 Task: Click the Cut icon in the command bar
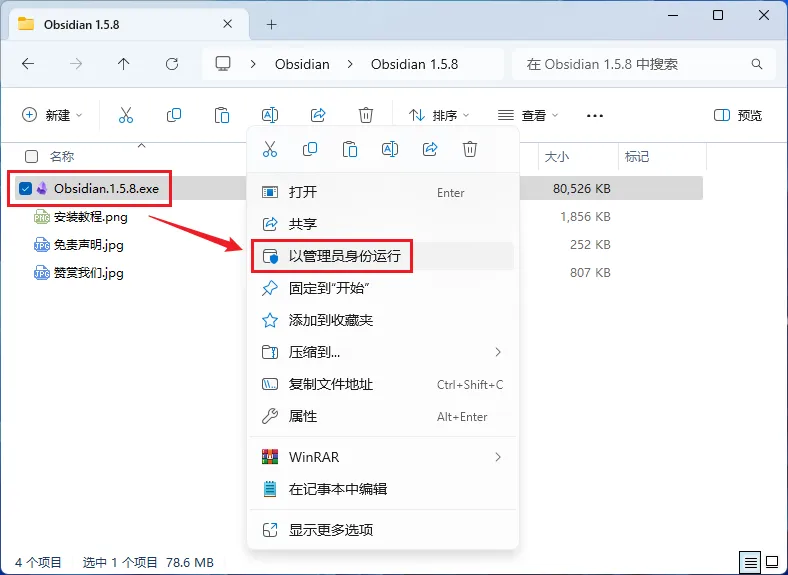pyautogui.click(x=126, y=115)
